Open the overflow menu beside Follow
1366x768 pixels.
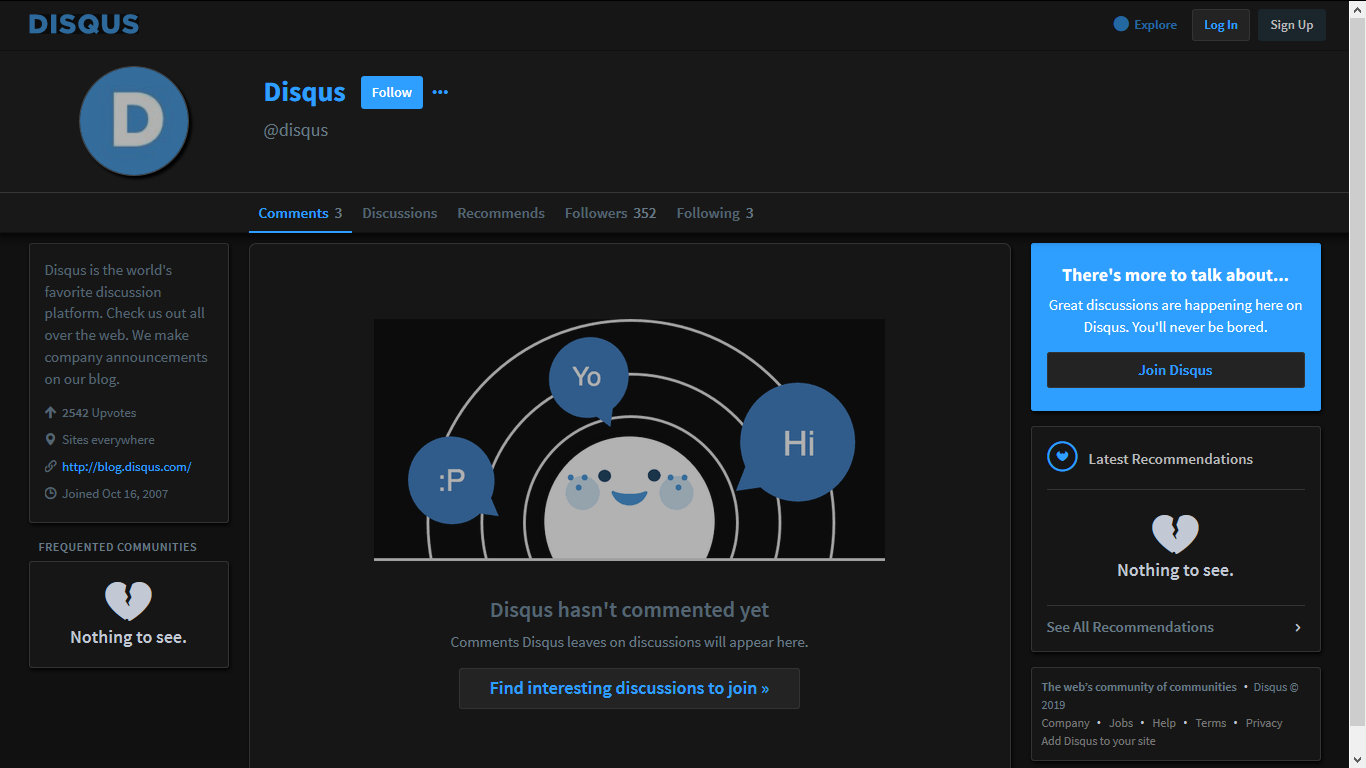click(440, 91)
